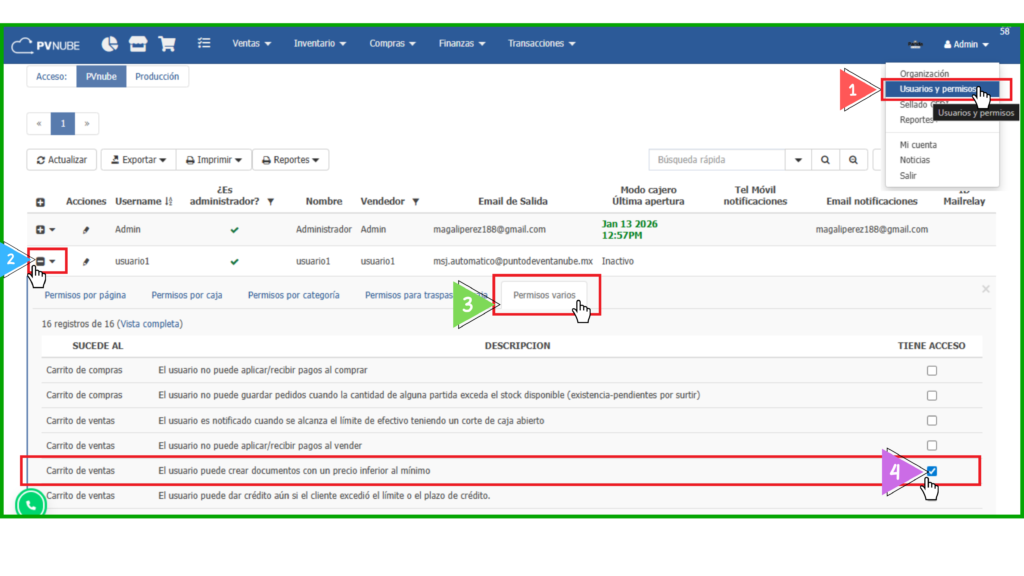Click the edit pencil for usuario1
The width and height of the screenshot is (1024, 576).
pyautogui.click(x=86, y=262)
